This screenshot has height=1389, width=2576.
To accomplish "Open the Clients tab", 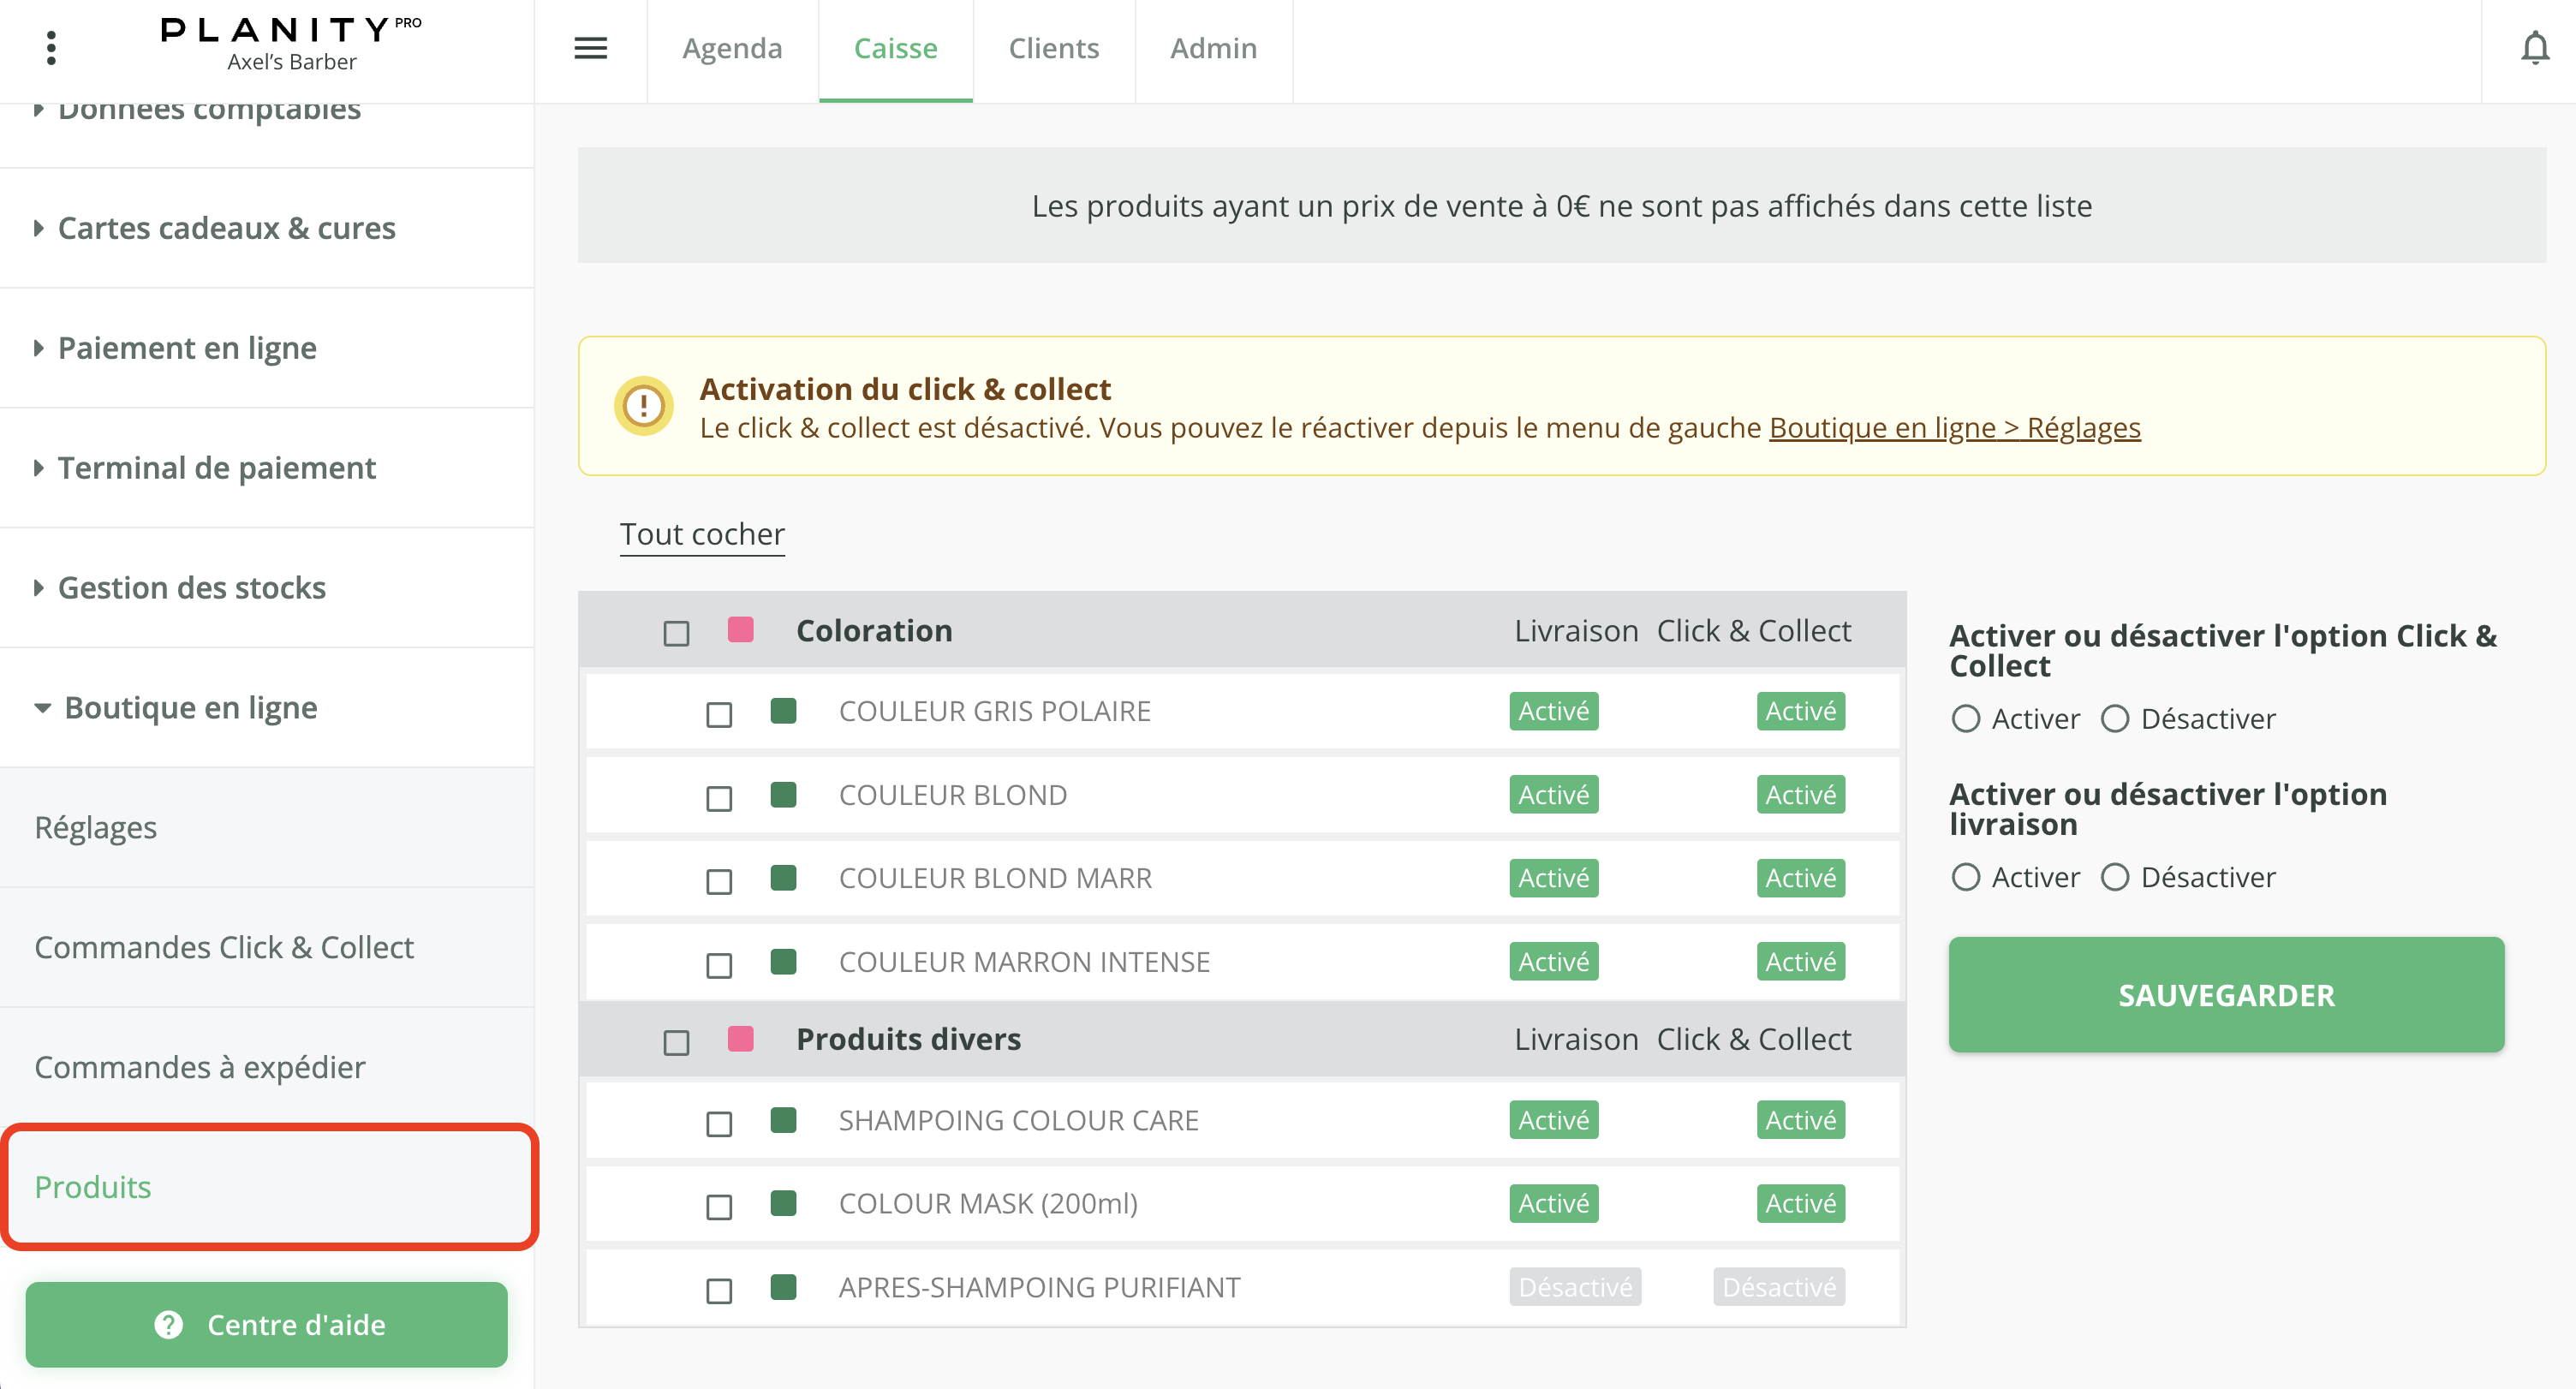I will coord(1053,48).
